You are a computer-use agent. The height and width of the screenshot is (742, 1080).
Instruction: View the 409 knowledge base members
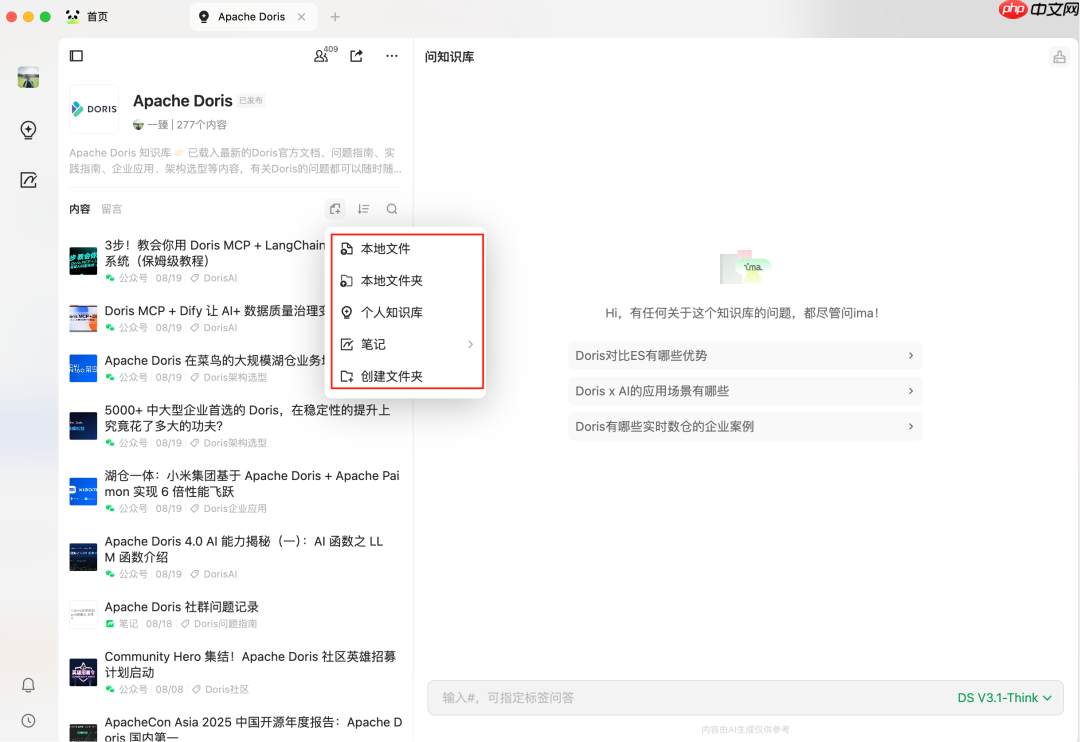(322, 57)
